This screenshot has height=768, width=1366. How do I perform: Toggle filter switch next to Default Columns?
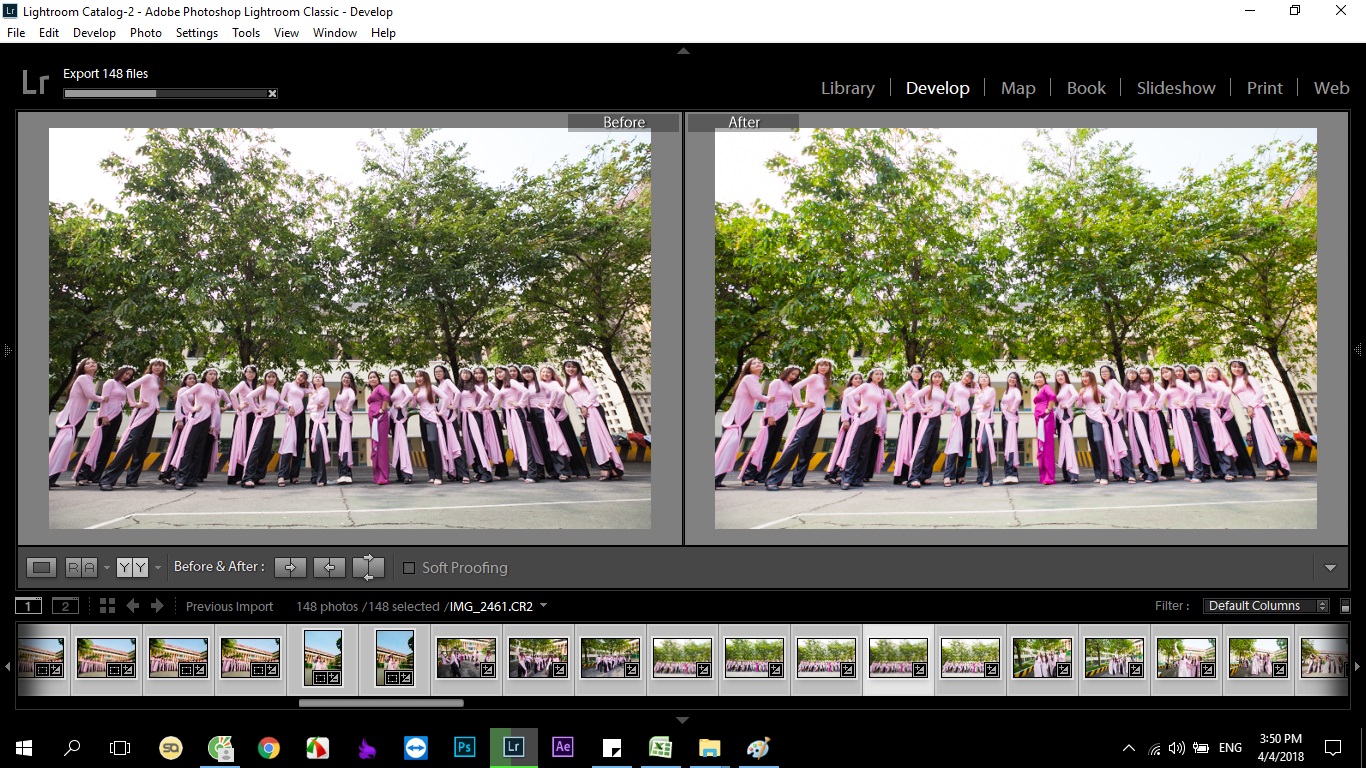point(1345,606)
